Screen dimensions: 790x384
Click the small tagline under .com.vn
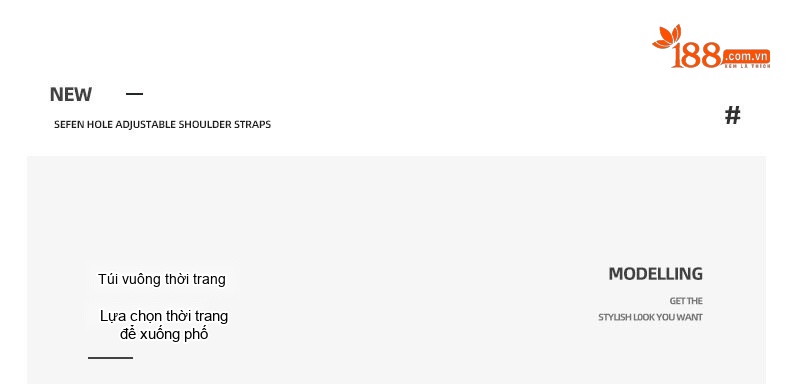tap(747, 66)
